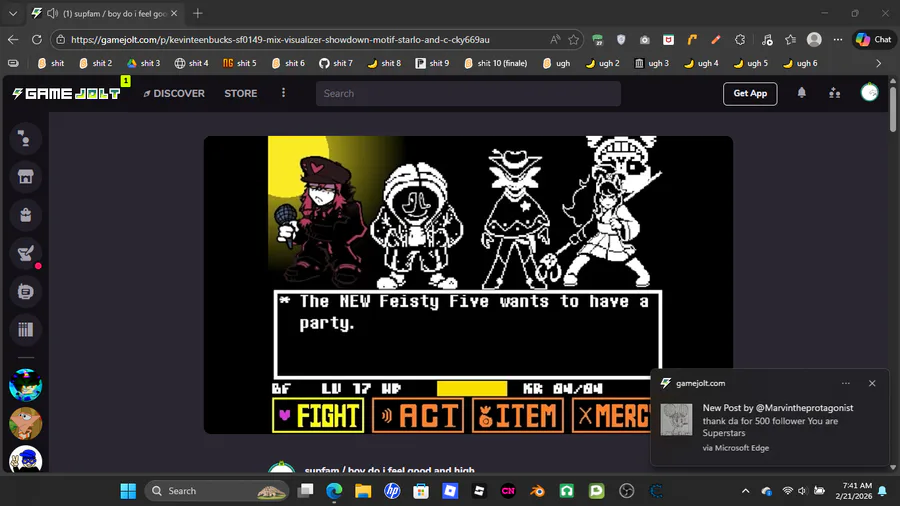Open the Copilot Chat button
This screenshot has width=900, height=506.
pyautogui.click(x=874, y=40)
